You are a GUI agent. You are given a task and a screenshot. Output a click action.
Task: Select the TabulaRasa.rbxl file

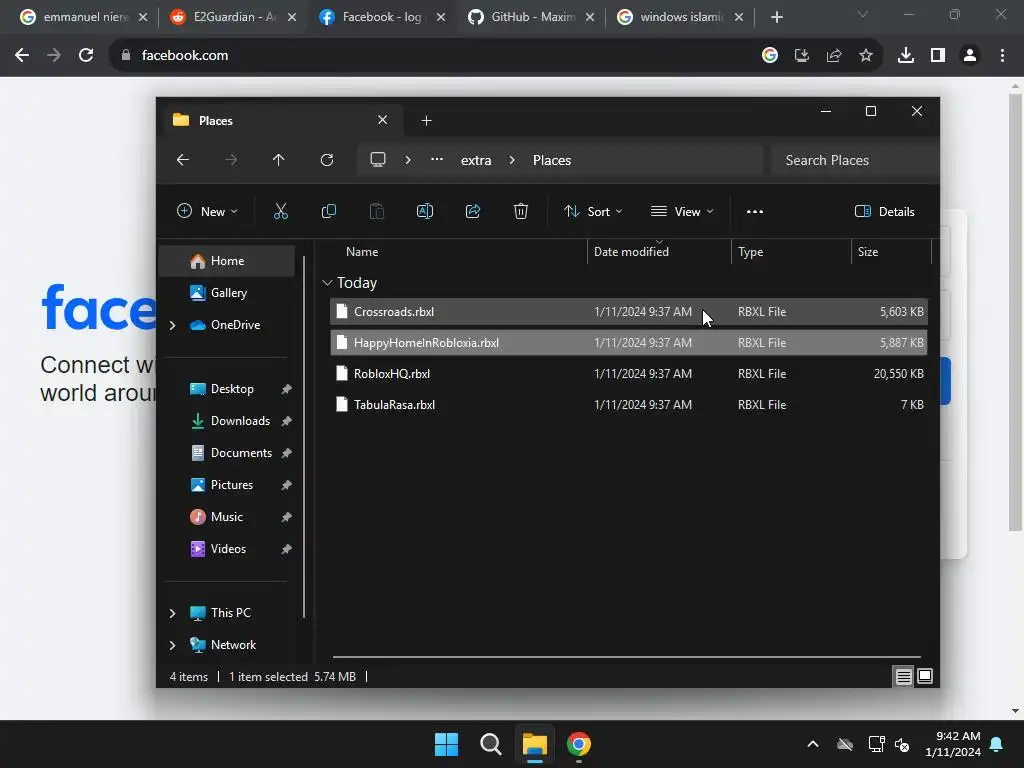pyautogui.click(x=628, y=405)
